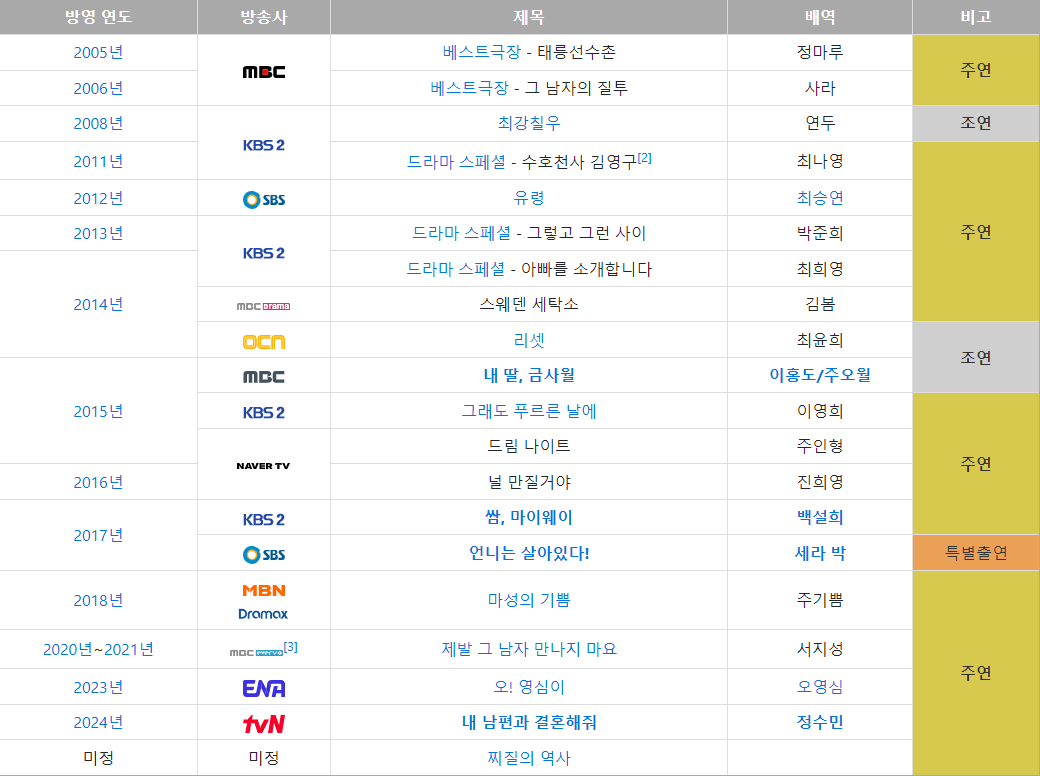Image resolution: width=1040 pixels, height=776 pixels.
Task: Click the ENA channel logo
Action: click(266, 685)
